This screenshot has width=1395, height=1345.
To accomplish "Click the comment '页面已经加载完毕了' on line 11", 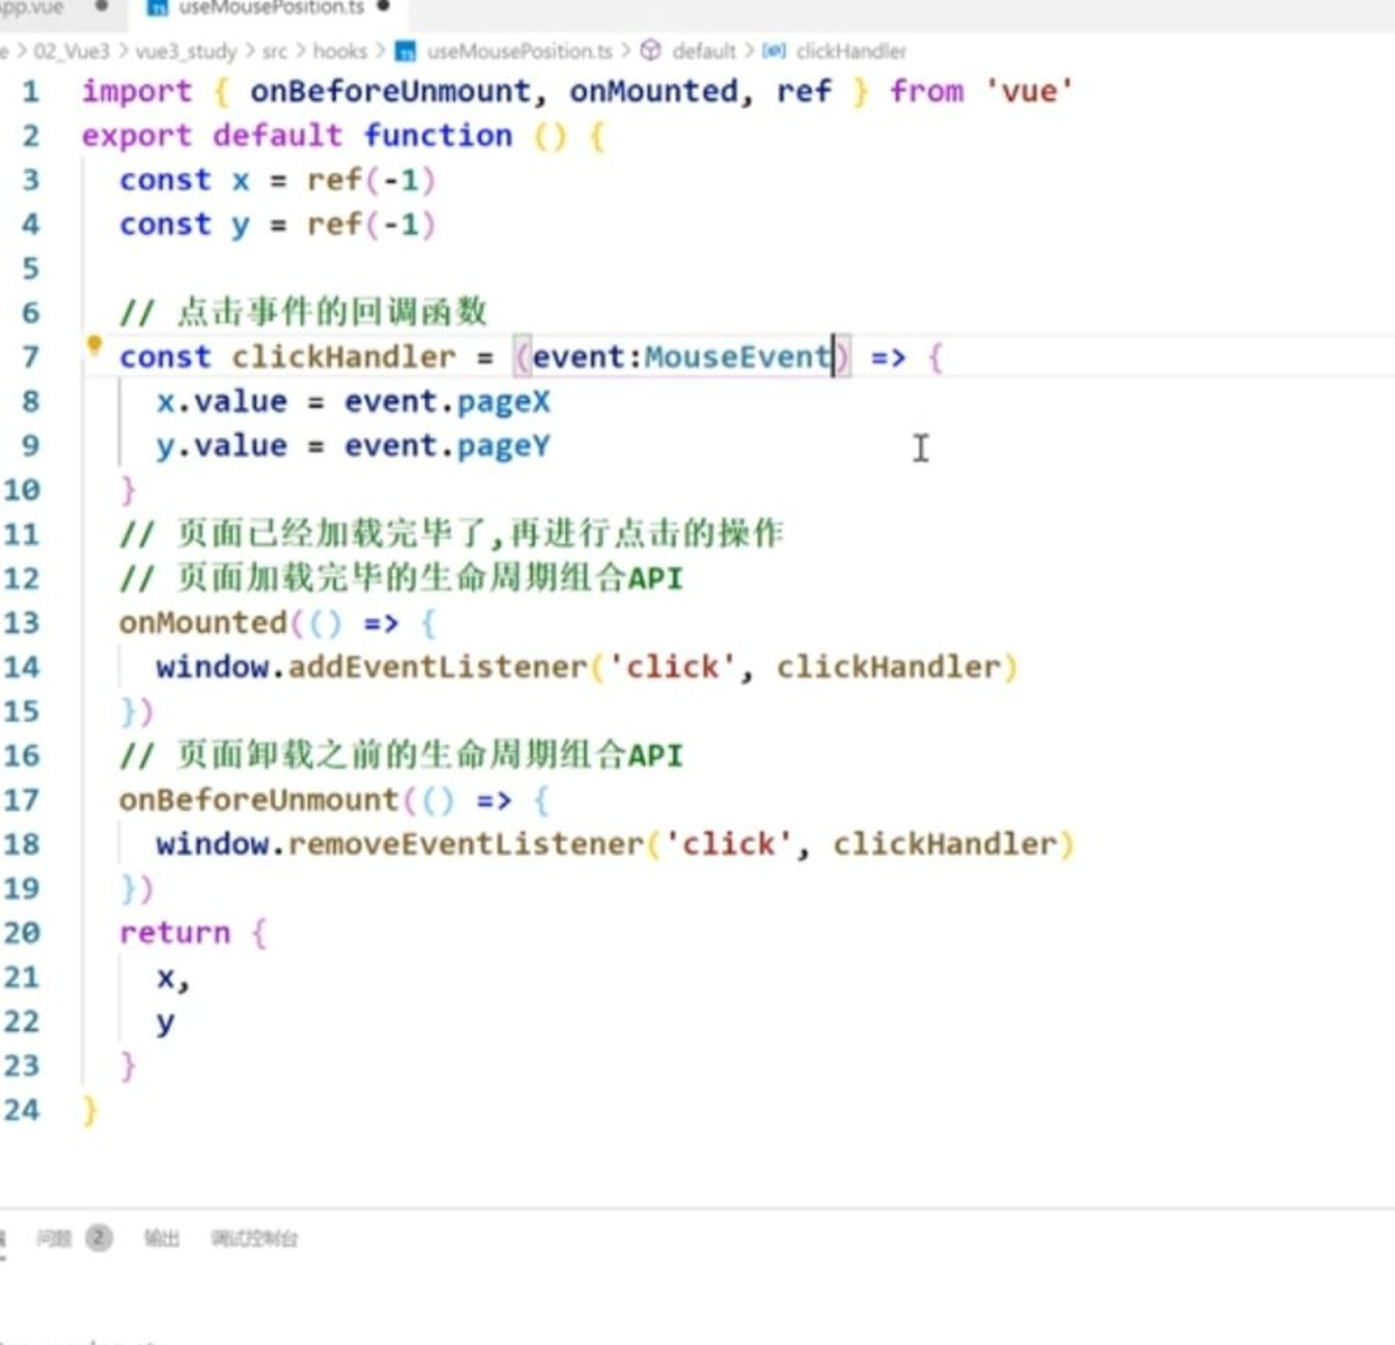I will 332,533.
